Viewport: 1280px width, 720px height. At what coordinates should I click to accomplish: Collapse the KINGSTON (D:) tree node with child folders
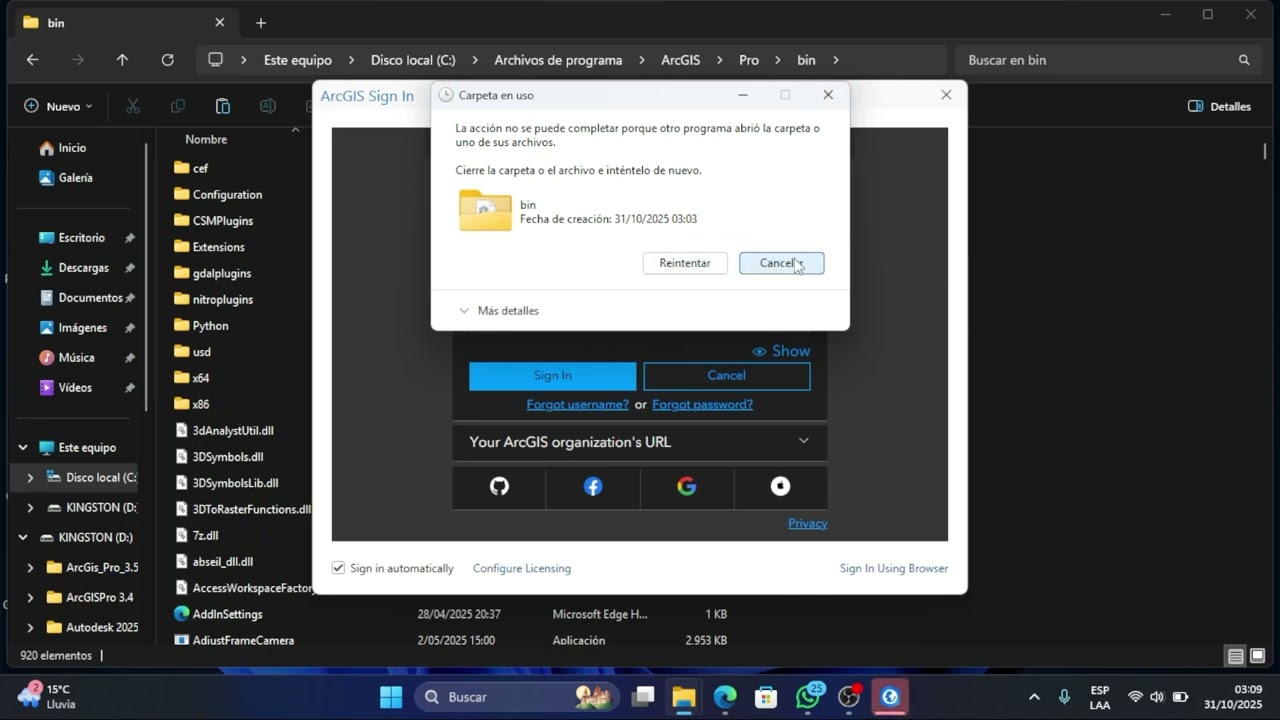tap(23, 538)
